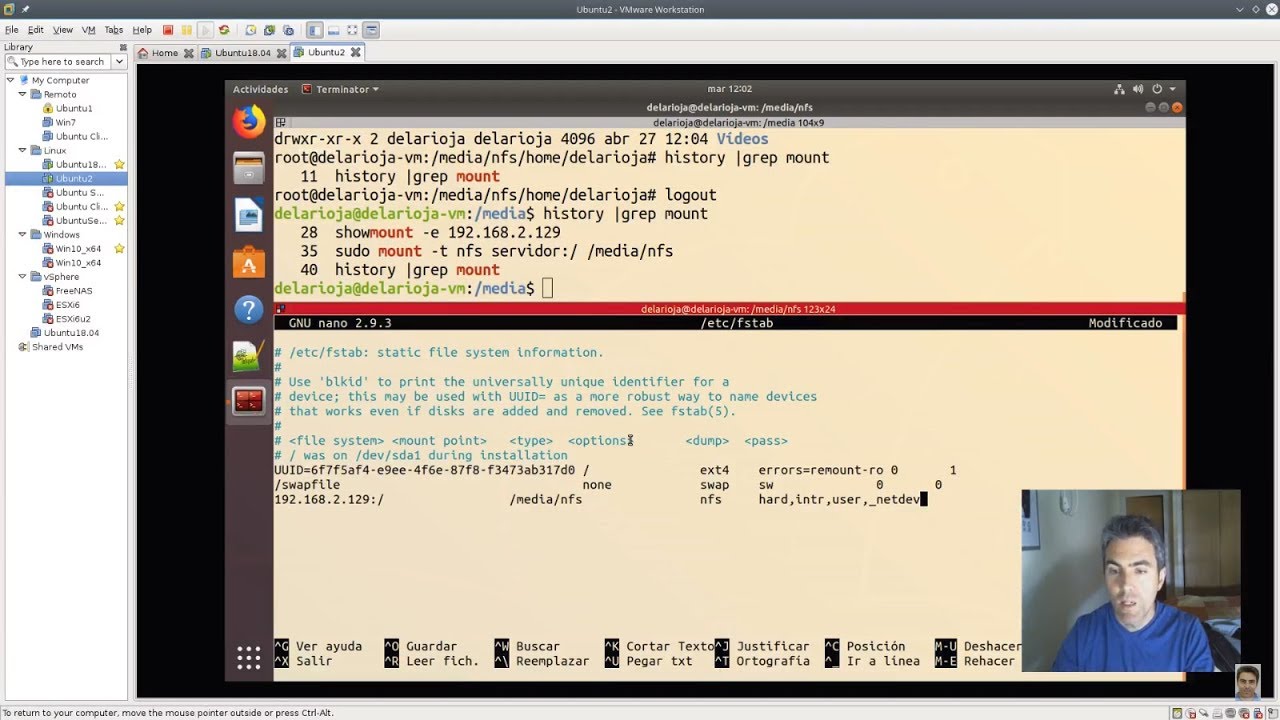Click the Terminator icon in the dock

[x=249, y=402]
